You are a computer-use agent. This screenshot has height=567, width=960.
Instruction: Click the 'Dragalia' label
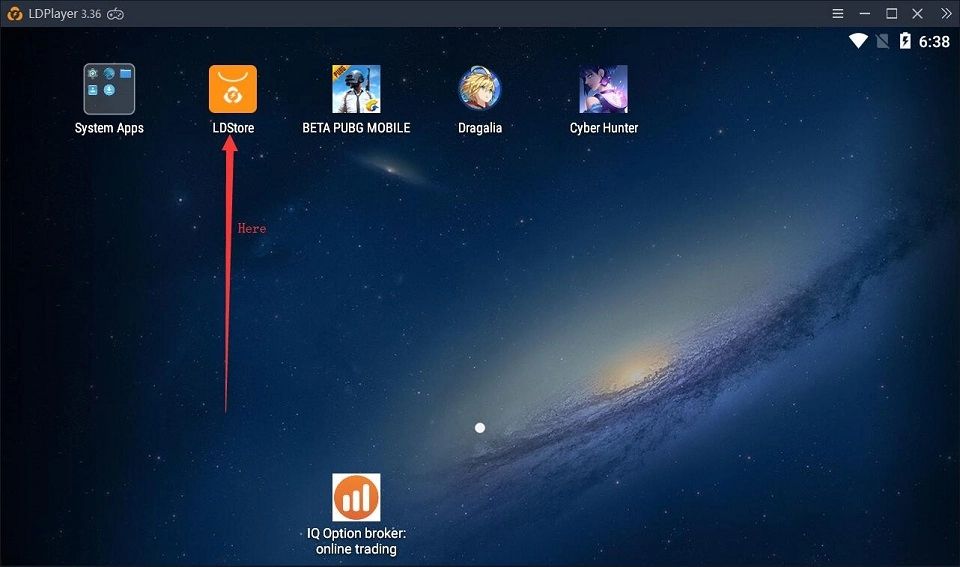[480, 128]
